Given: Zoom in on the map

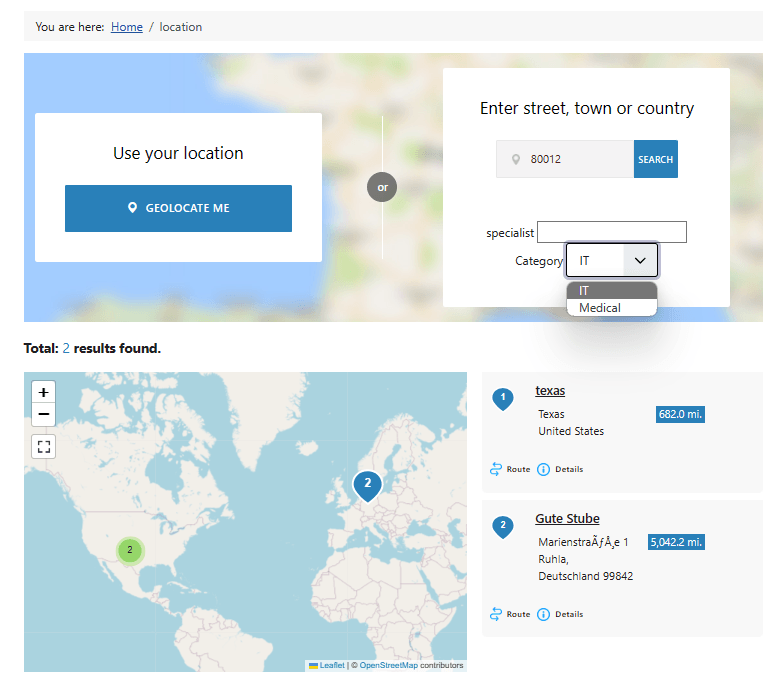Looking at the screenshot, I should click(x=43, y=392).
